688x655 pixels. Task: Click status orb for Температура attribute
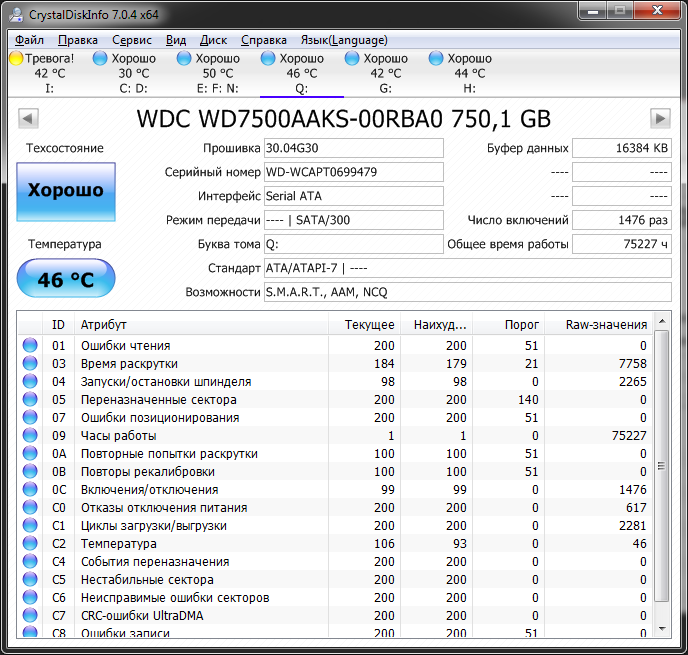tap(30, 543)
